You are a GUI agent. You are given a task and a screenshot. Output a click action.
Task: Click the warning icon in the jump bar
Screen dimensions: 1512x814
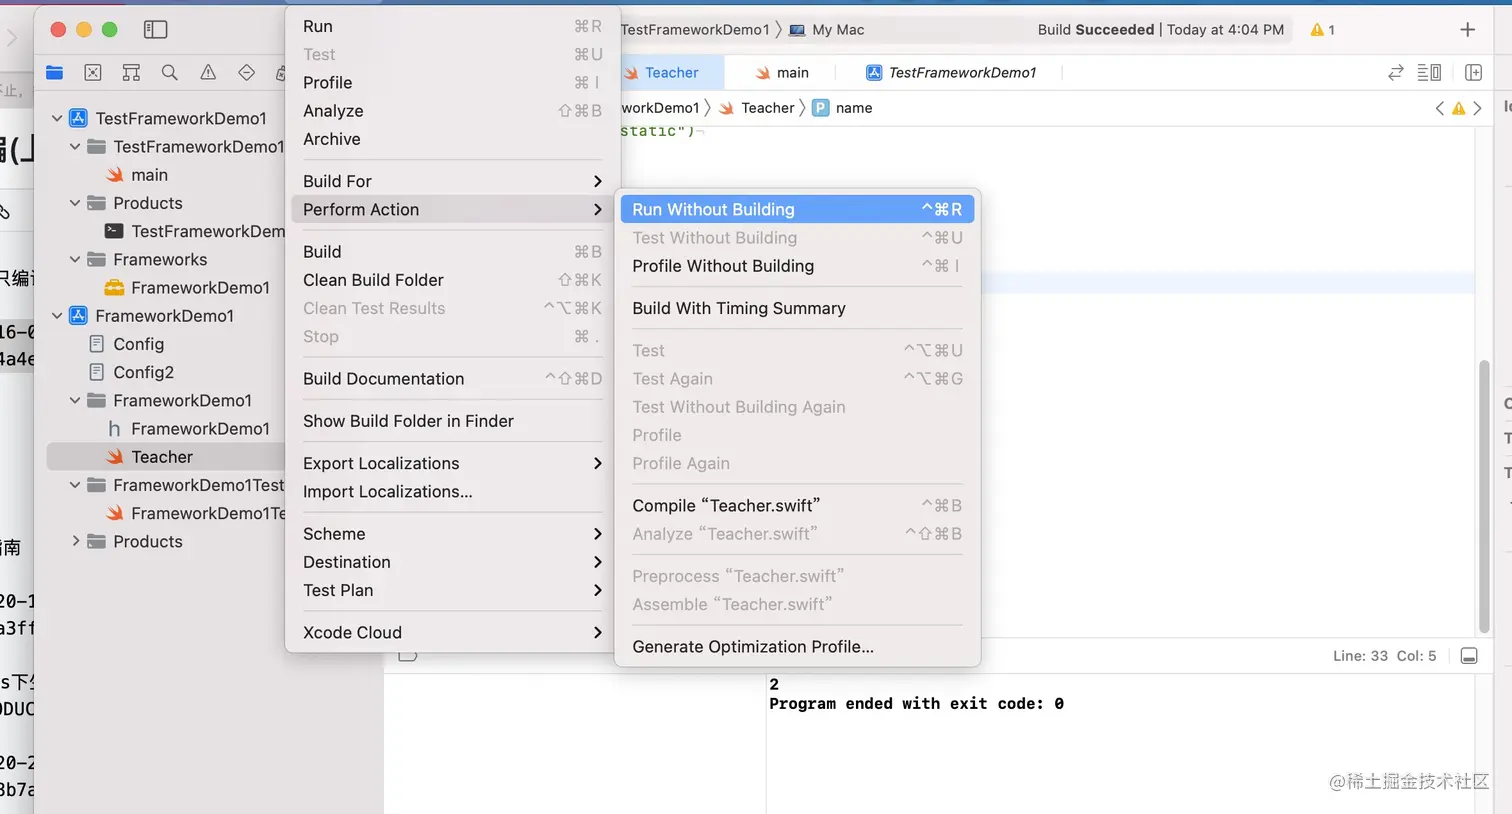[x=1459, y=108]
